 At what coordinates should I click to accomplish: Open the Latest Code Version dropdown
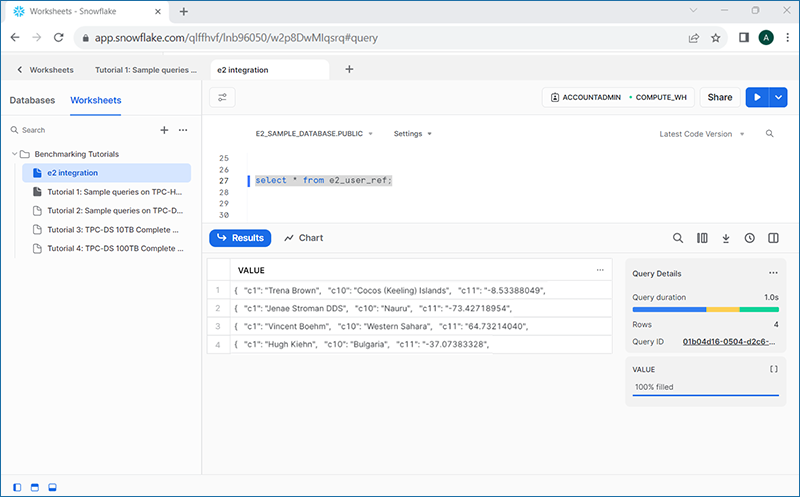point(702,134)
